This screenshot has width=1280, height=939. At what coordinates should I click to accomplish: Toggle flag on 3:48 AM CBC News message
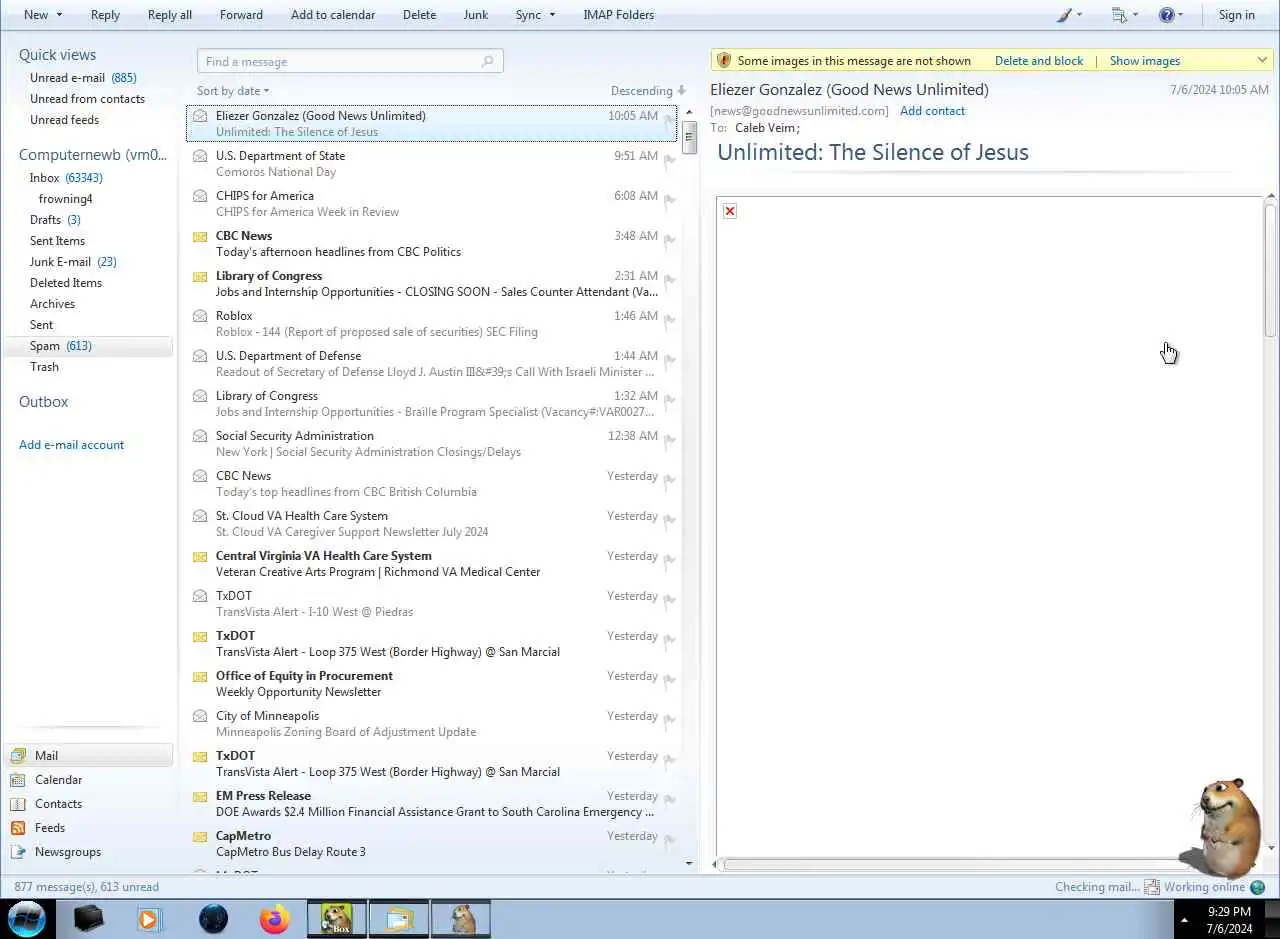670,240
